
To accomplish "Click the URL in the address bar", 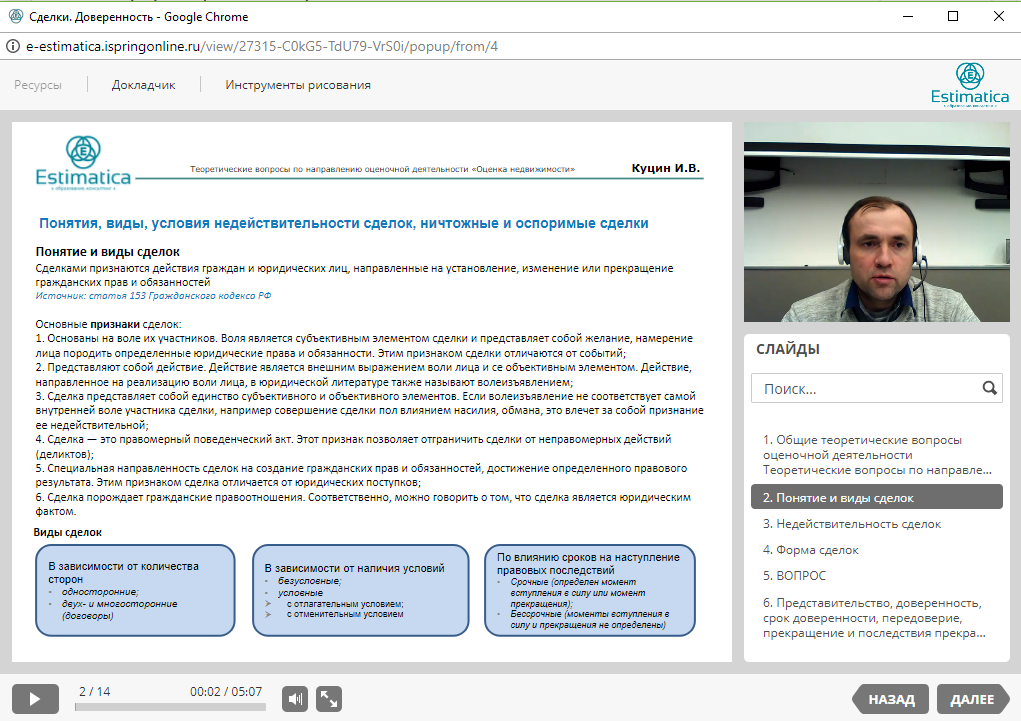I will 262,46.
